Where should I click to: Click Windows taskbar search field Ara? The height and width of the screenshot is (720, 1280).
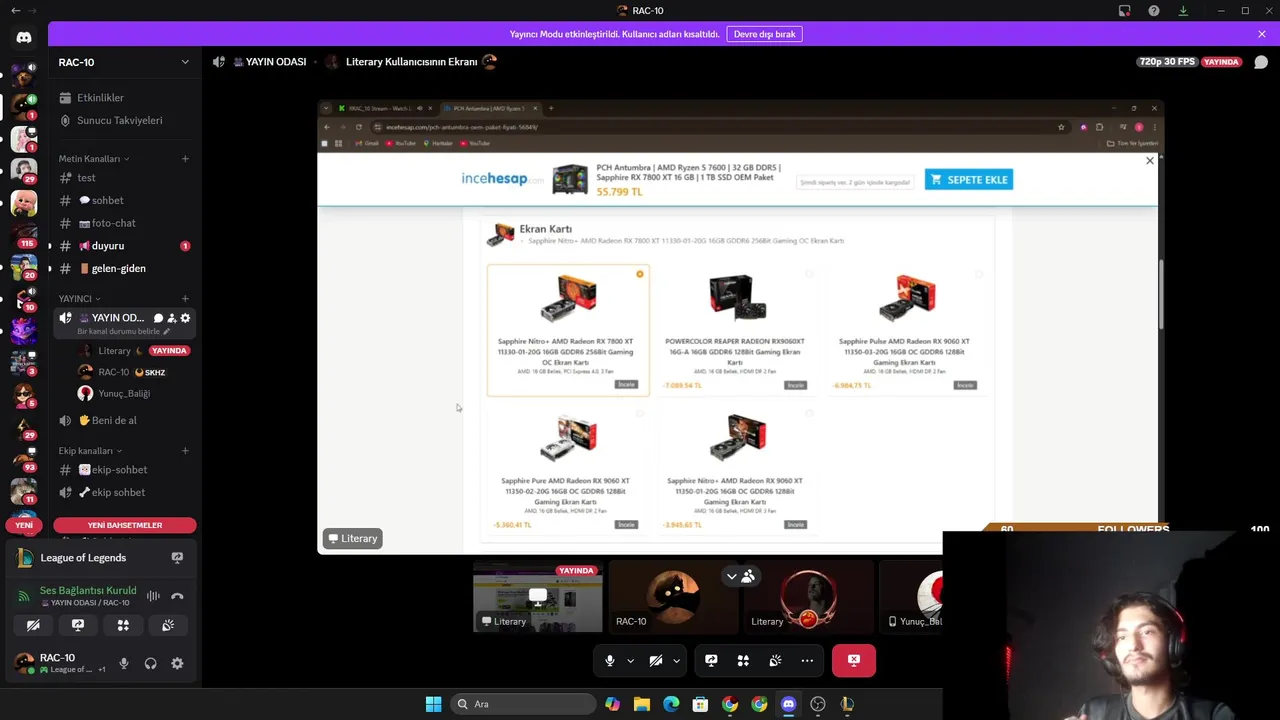[x=523, y=704]
